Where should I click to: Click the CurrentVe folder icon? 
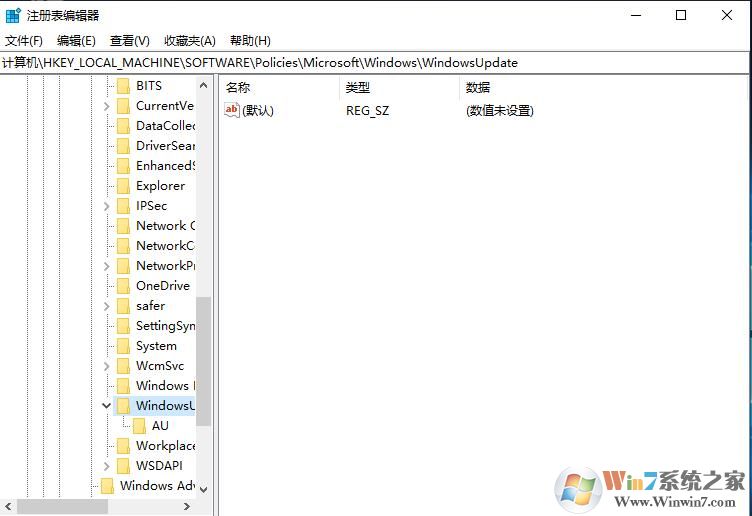[123, 106]
